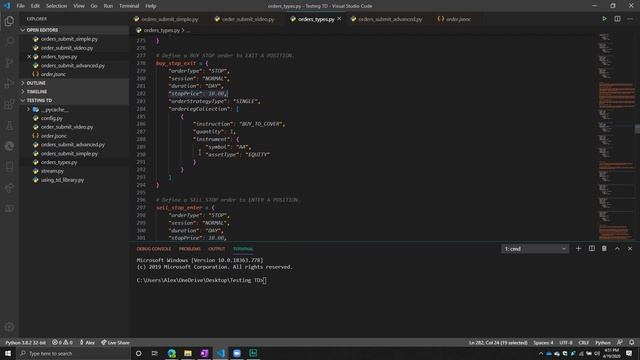Close the terminal panel
Viewport: 640px width, 360px height.
click(630, 249)
